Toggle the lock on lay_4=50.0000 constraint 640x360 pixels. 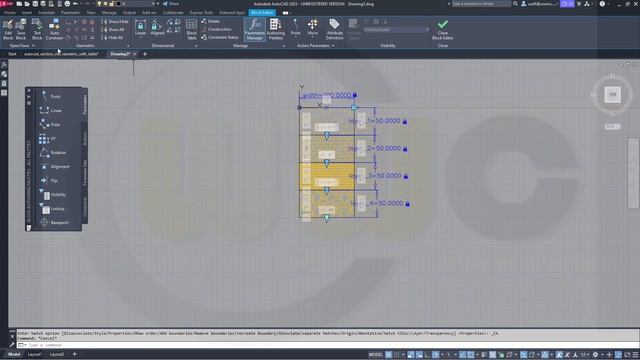pyautogui.click(x=407, y=204)
